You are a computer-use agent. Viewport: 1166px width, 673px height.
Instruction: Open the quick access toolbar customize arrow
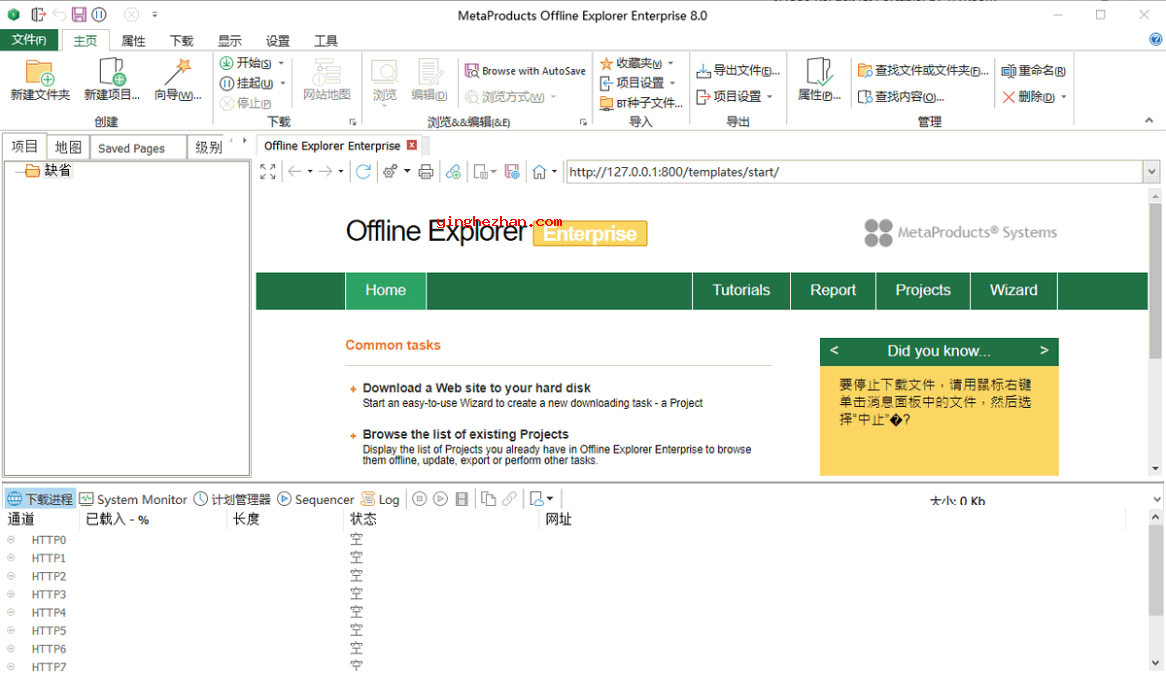coord(155,14)
